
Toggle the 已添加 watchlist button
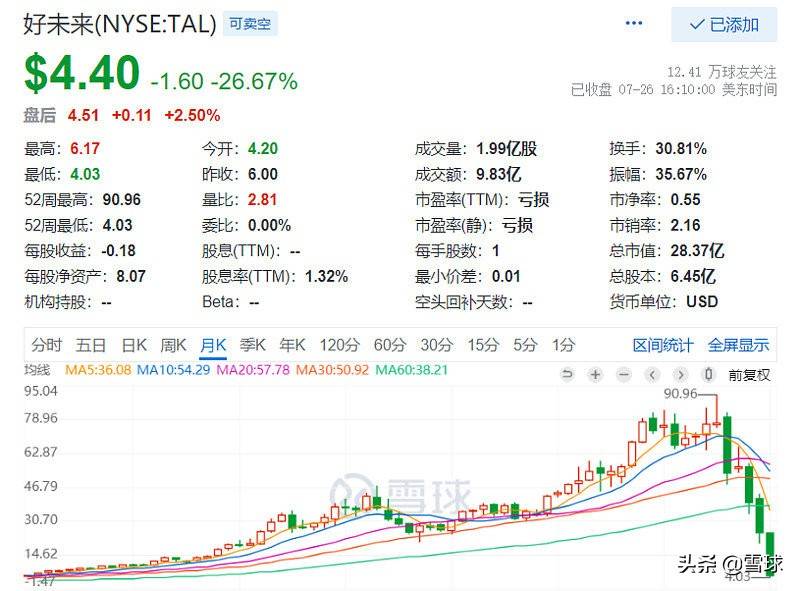[x=724, y=24]
